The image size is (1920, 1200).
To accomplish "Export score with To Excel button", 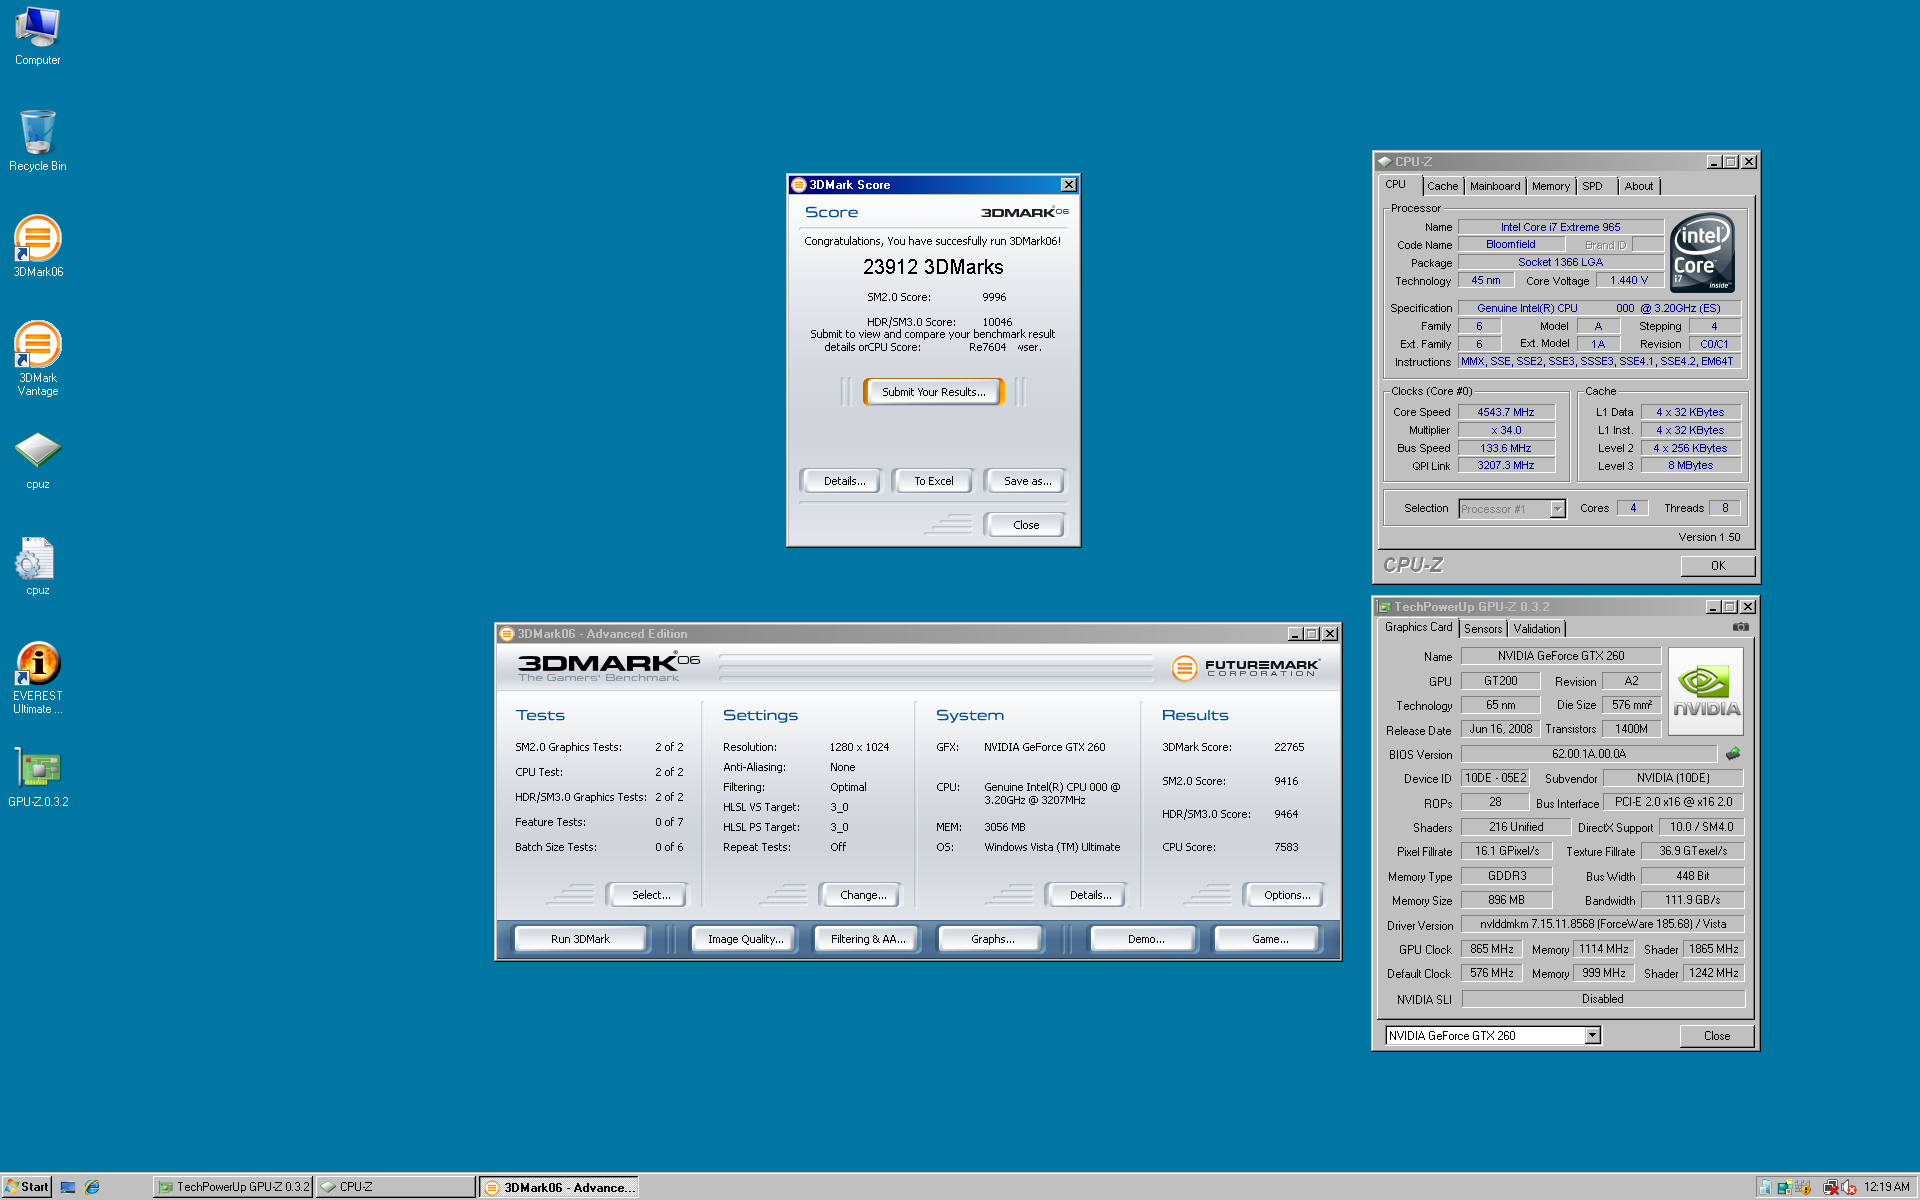I will 933,481.
